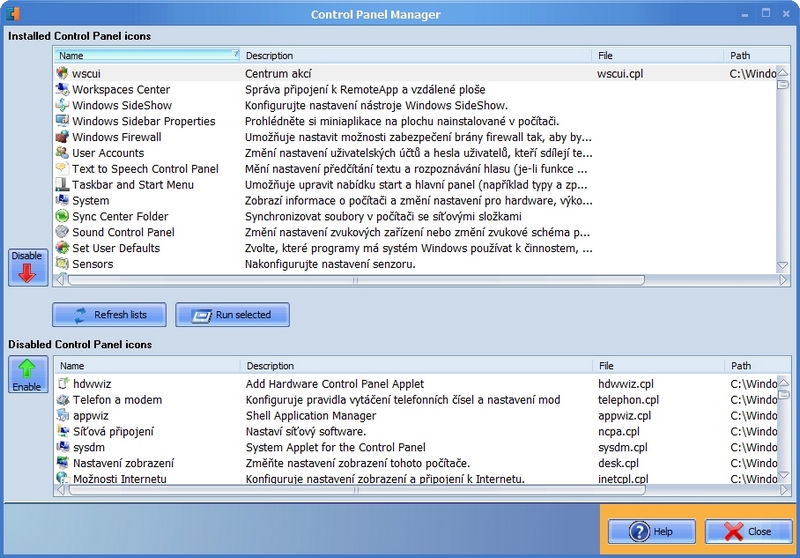The width and height of the screenshot is (800, 558).
Task: Click the Taskbar and Start Menu icon
Action: (62, 184)
